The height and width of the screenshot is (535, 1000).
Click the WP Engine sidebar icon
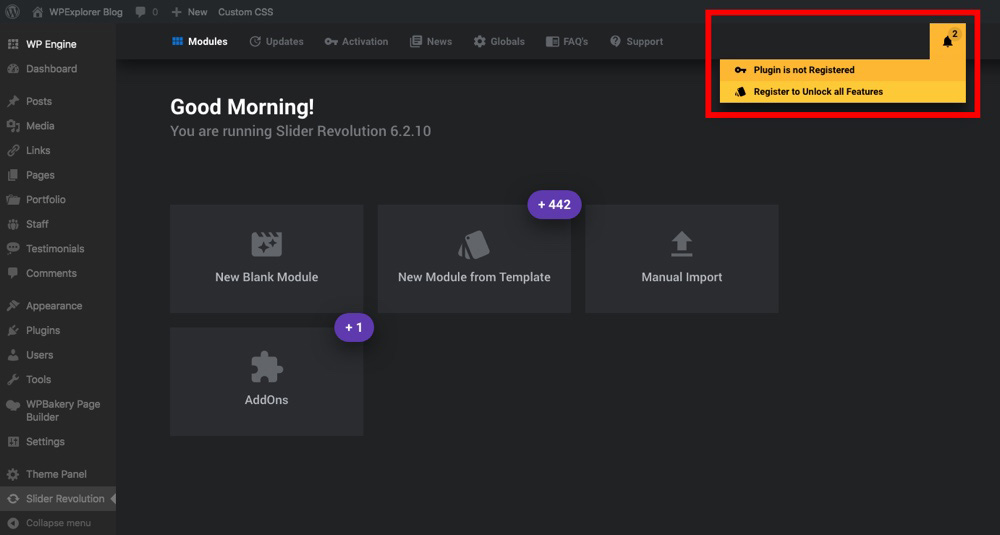[13, 44]
